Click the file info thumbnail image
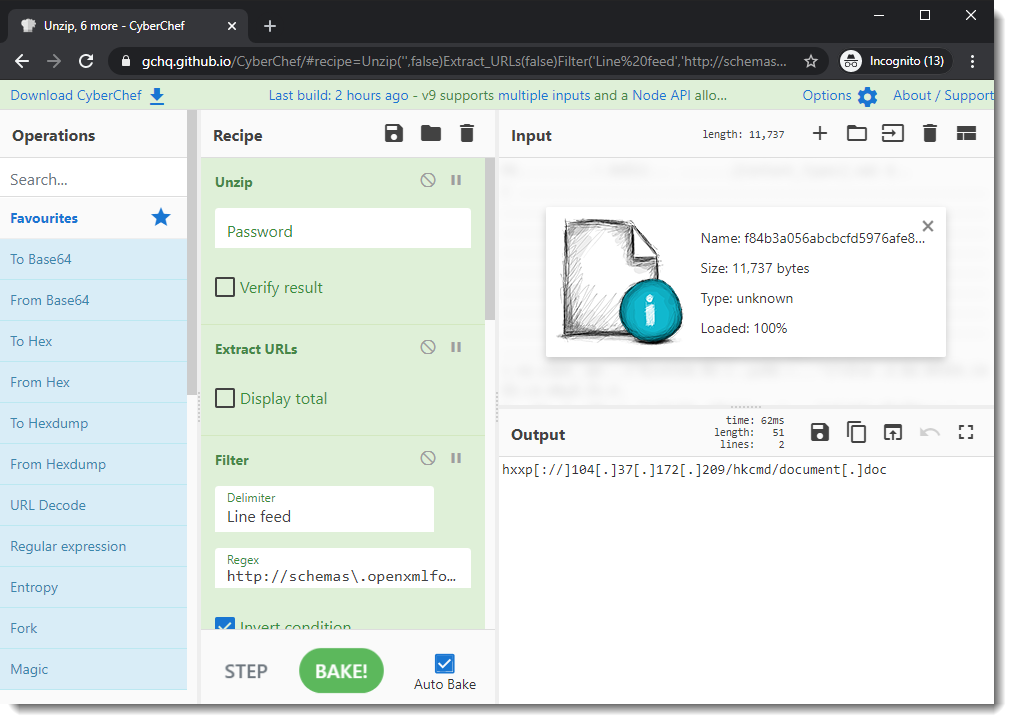The image size is (1014, 724). click(x=622, y=281)
